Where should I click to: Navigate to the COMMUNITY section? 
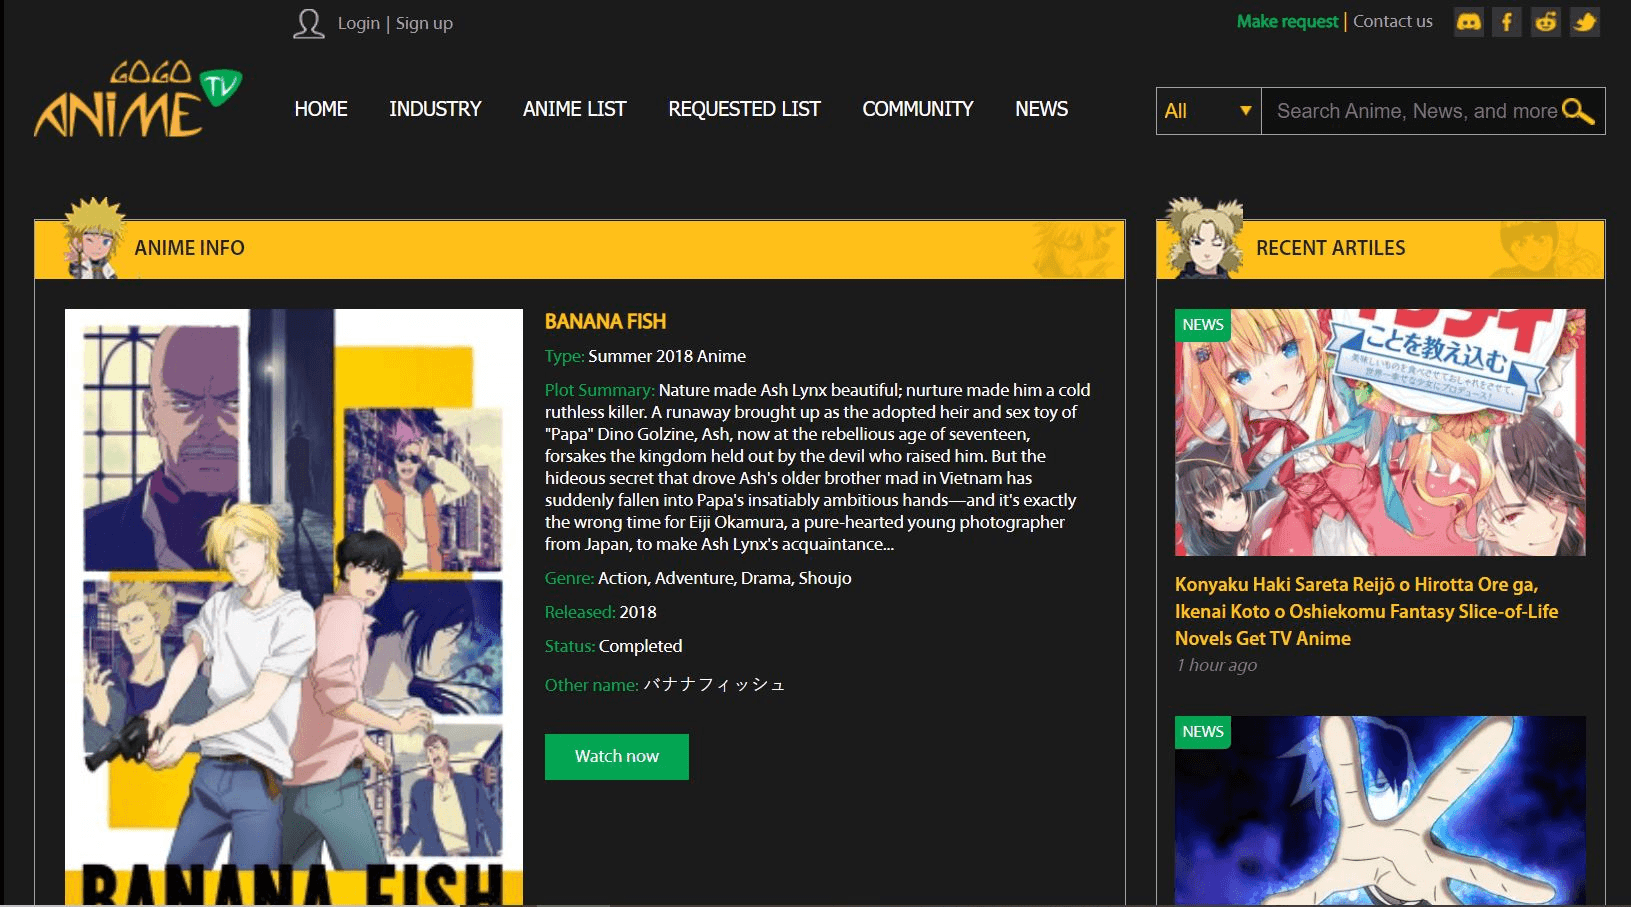tap(917, 109)
